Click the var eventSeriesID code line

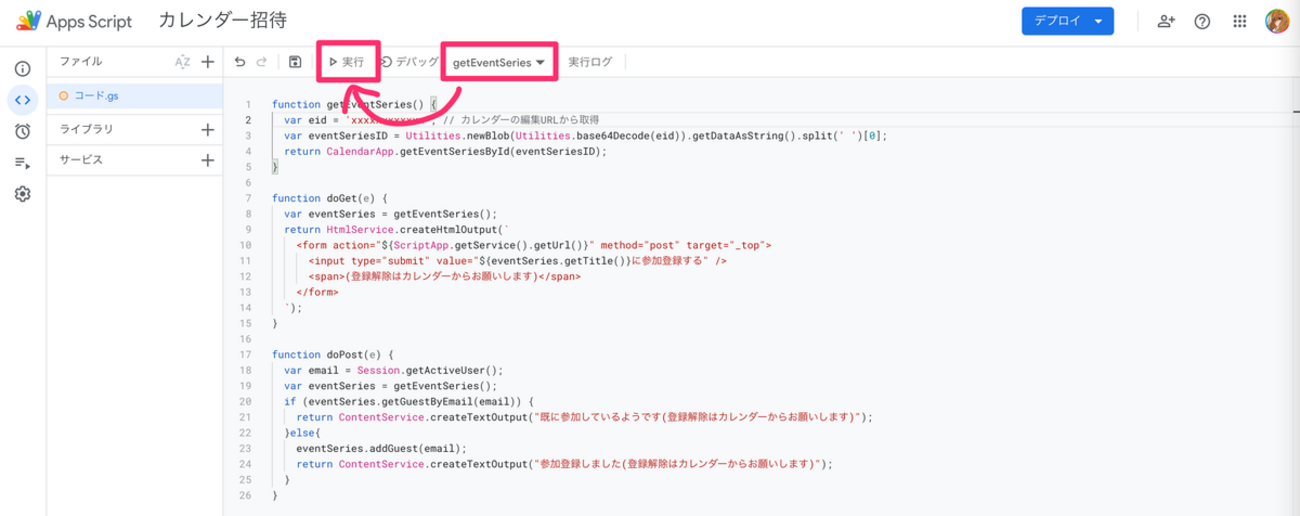(x=585, y=135)
